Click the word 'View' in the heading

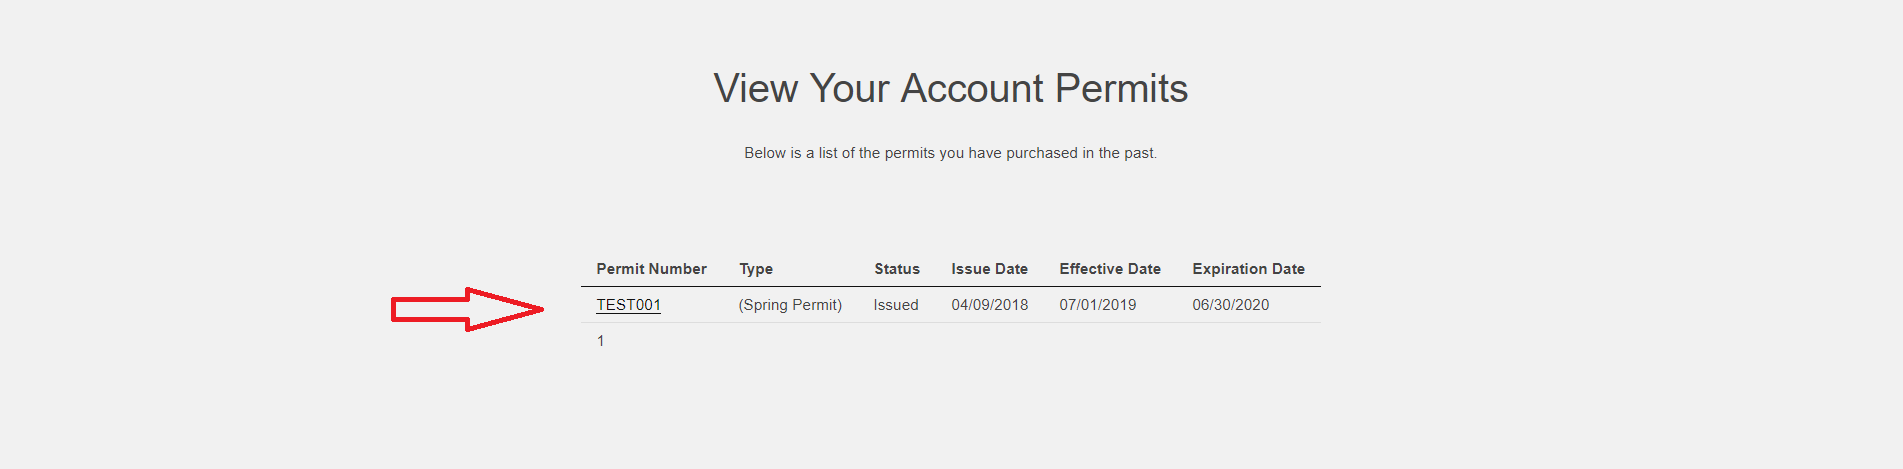tap(755, 89)
